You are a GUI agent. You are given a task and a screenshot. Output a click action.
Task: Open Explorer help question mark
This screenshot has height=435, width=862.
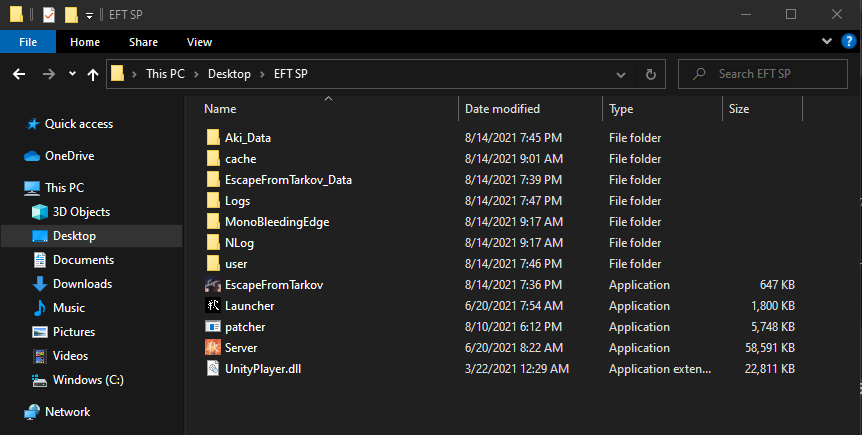point(849,41)
